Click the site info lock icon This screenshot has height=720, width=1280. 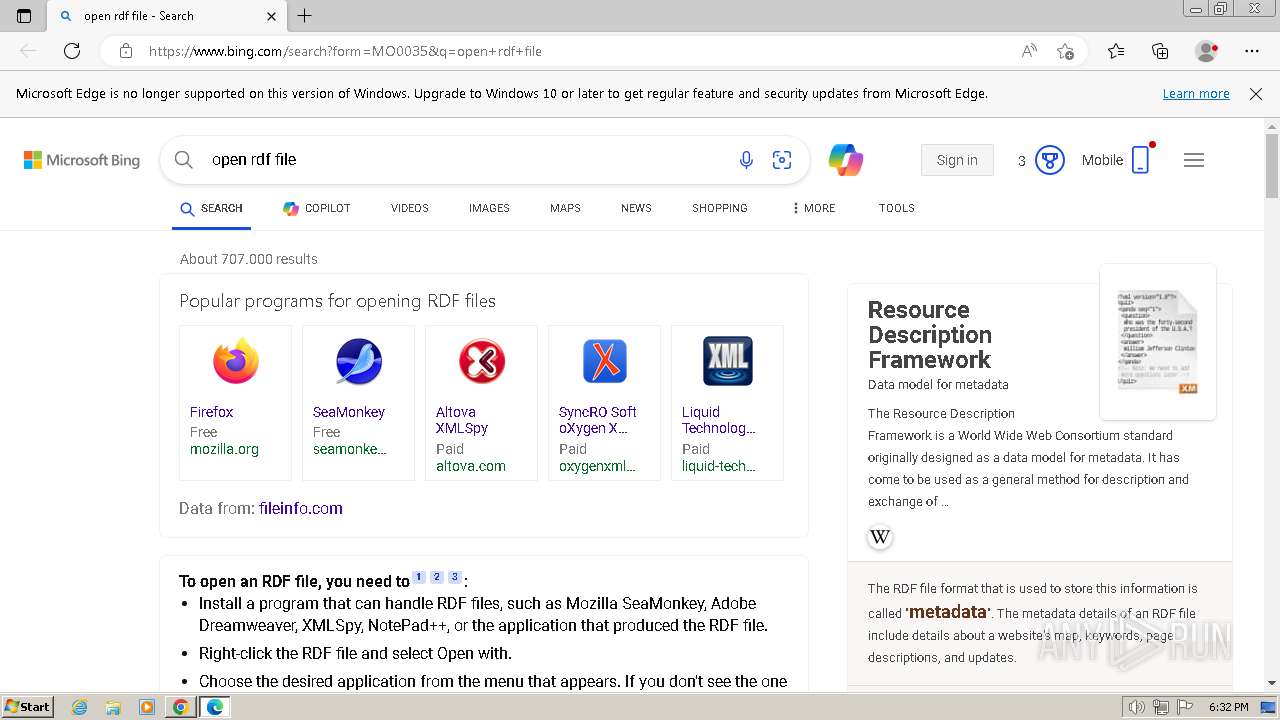pos(125,51)
